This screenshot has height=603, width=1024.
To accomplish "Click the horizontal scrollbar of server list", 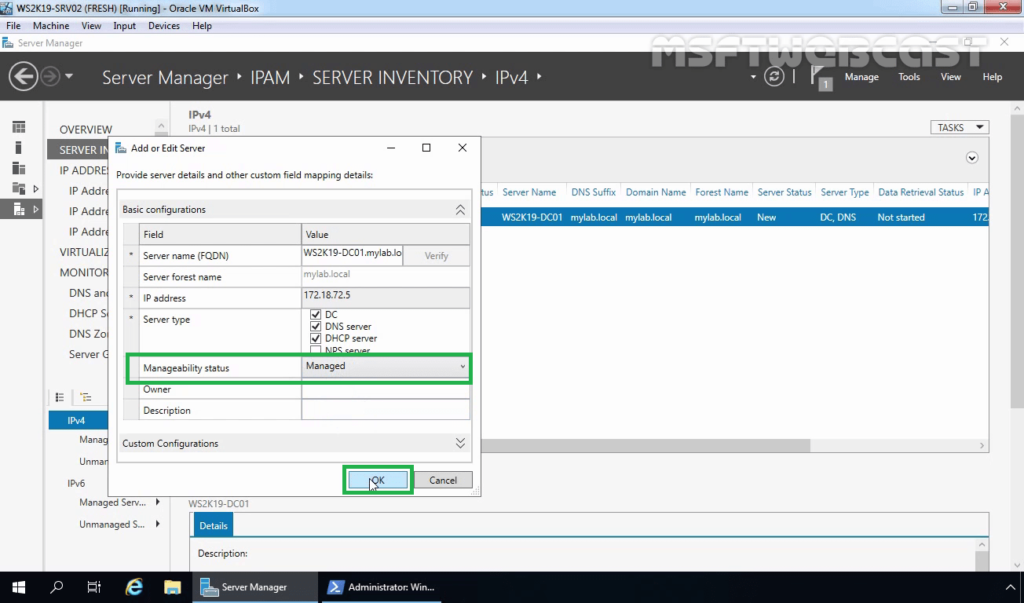I will [645, 445].
